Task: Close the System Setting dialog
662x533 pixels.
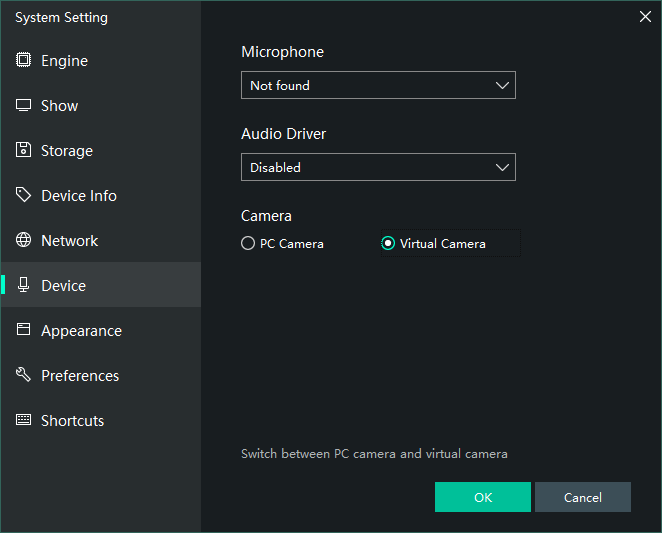Action: point(645,16)
